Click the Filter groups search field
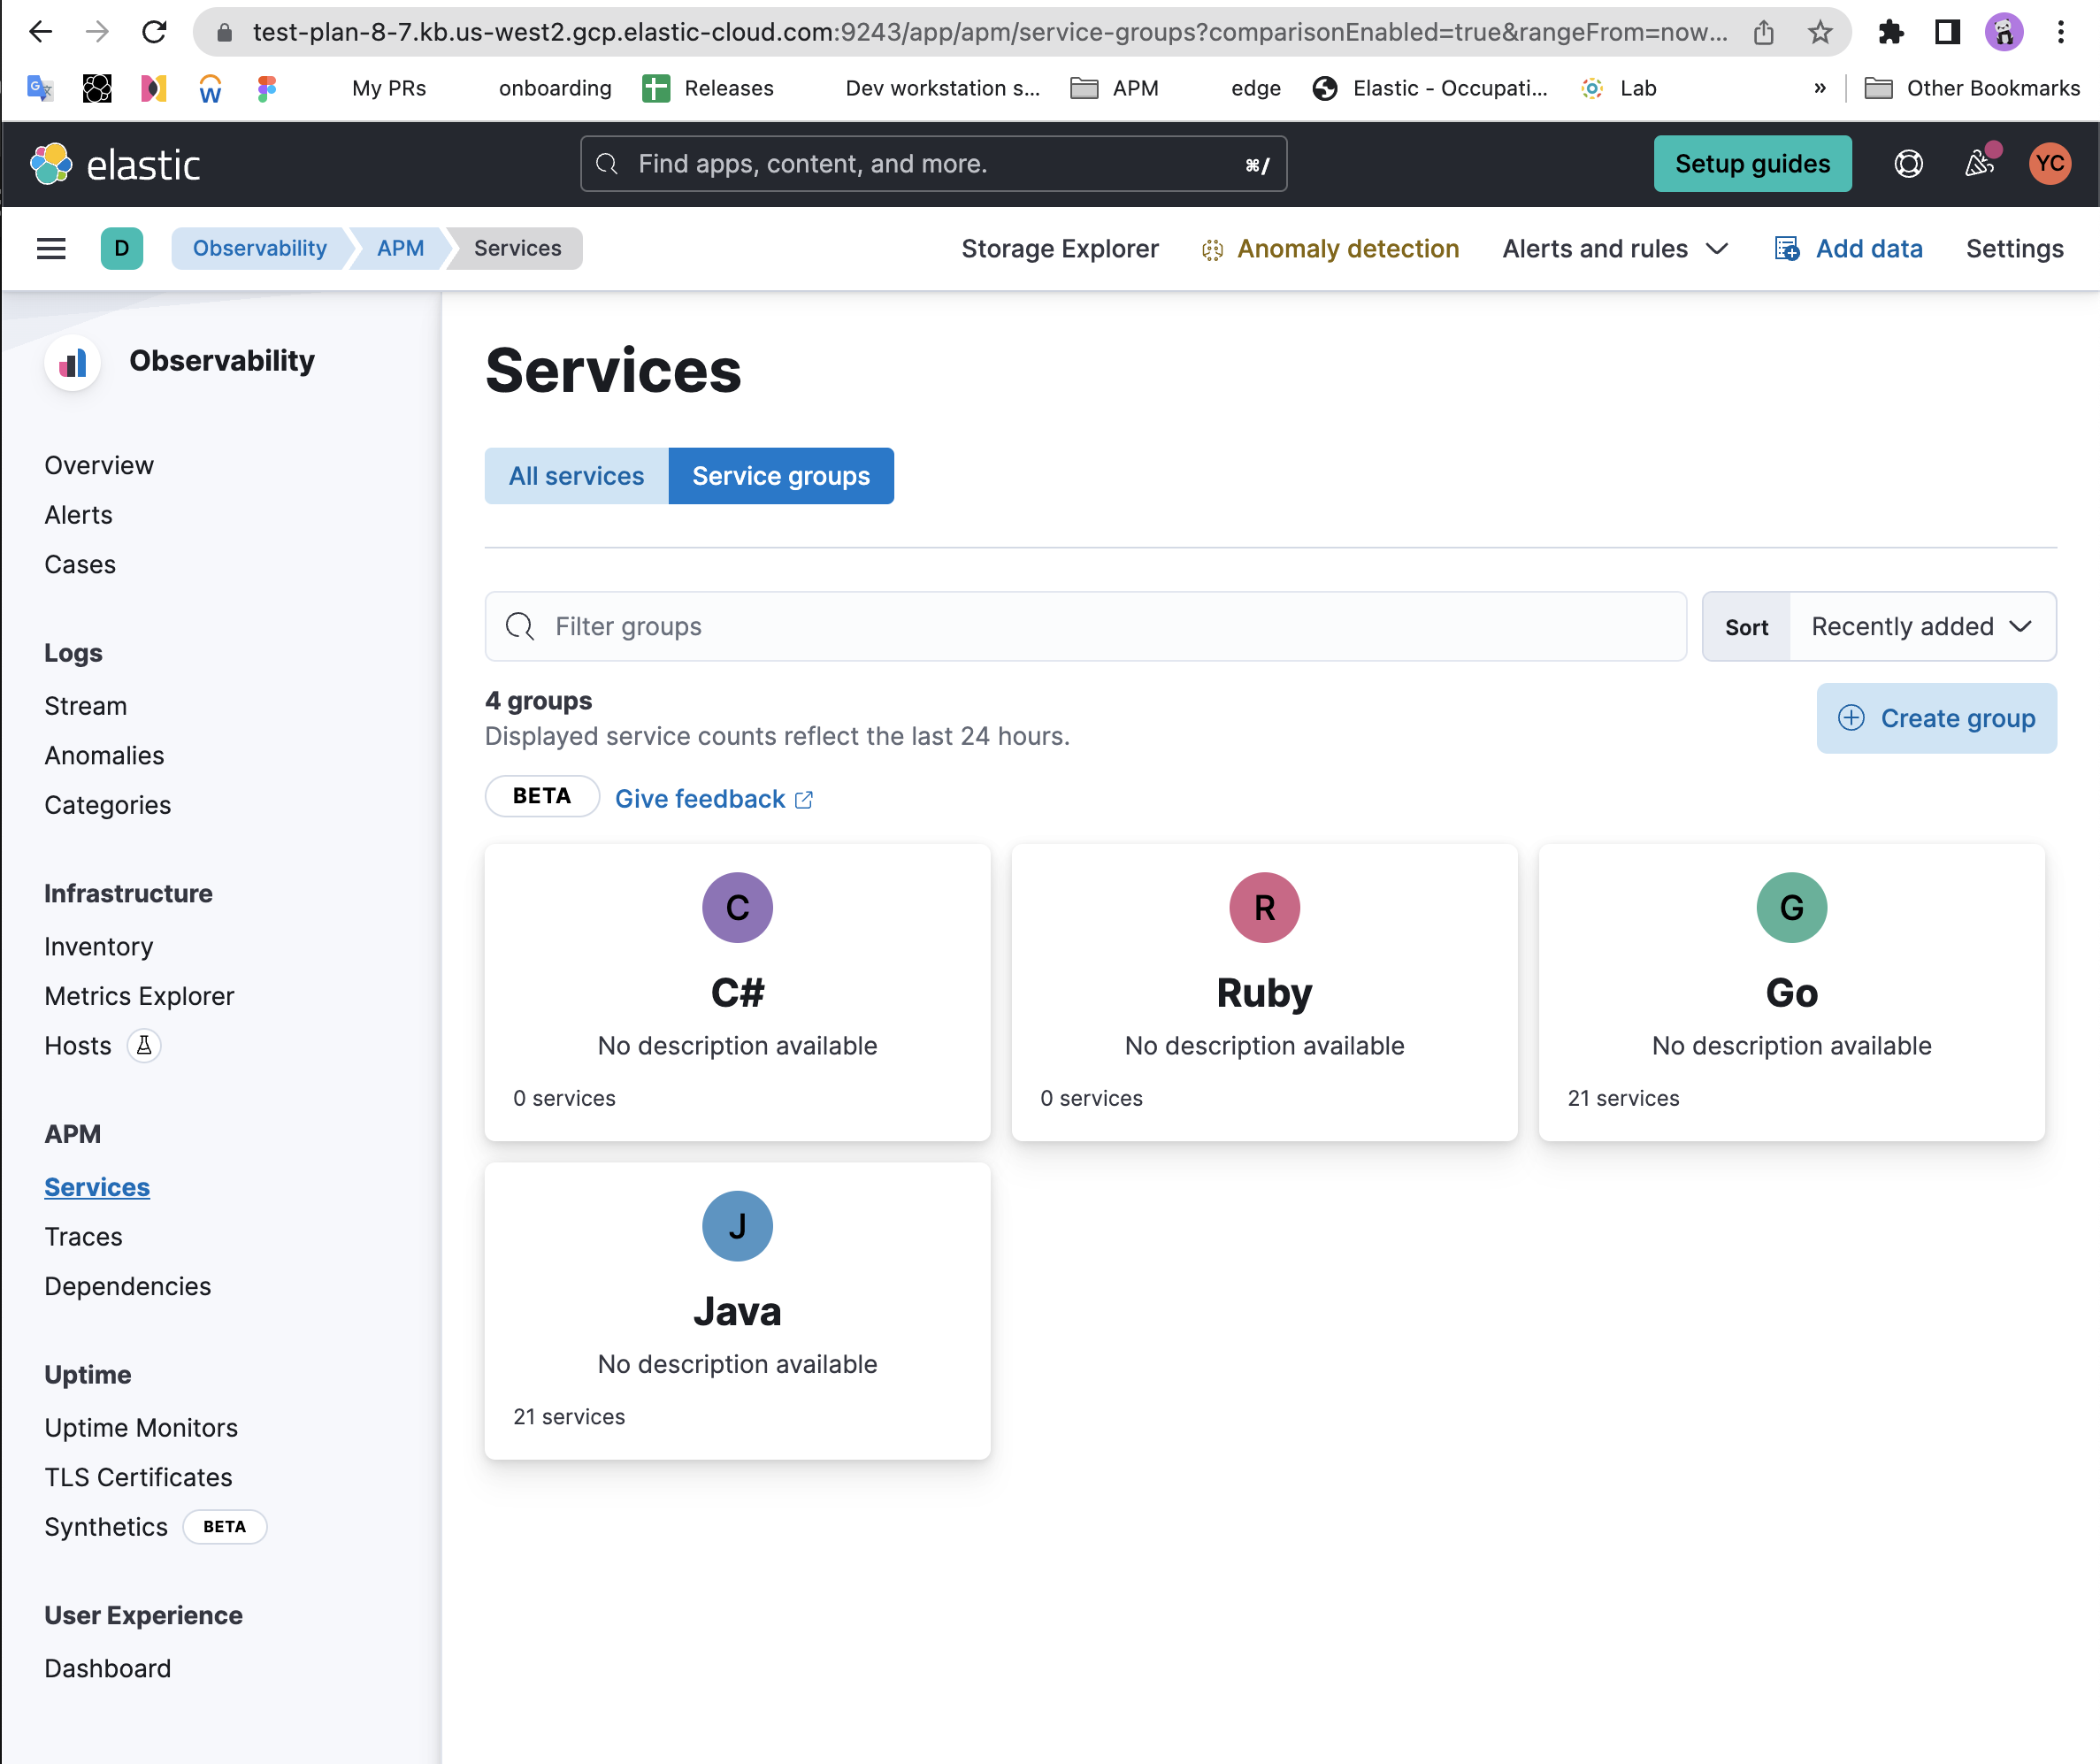The height and width of the screenshot is (1764, 2100). point(1086,626)
